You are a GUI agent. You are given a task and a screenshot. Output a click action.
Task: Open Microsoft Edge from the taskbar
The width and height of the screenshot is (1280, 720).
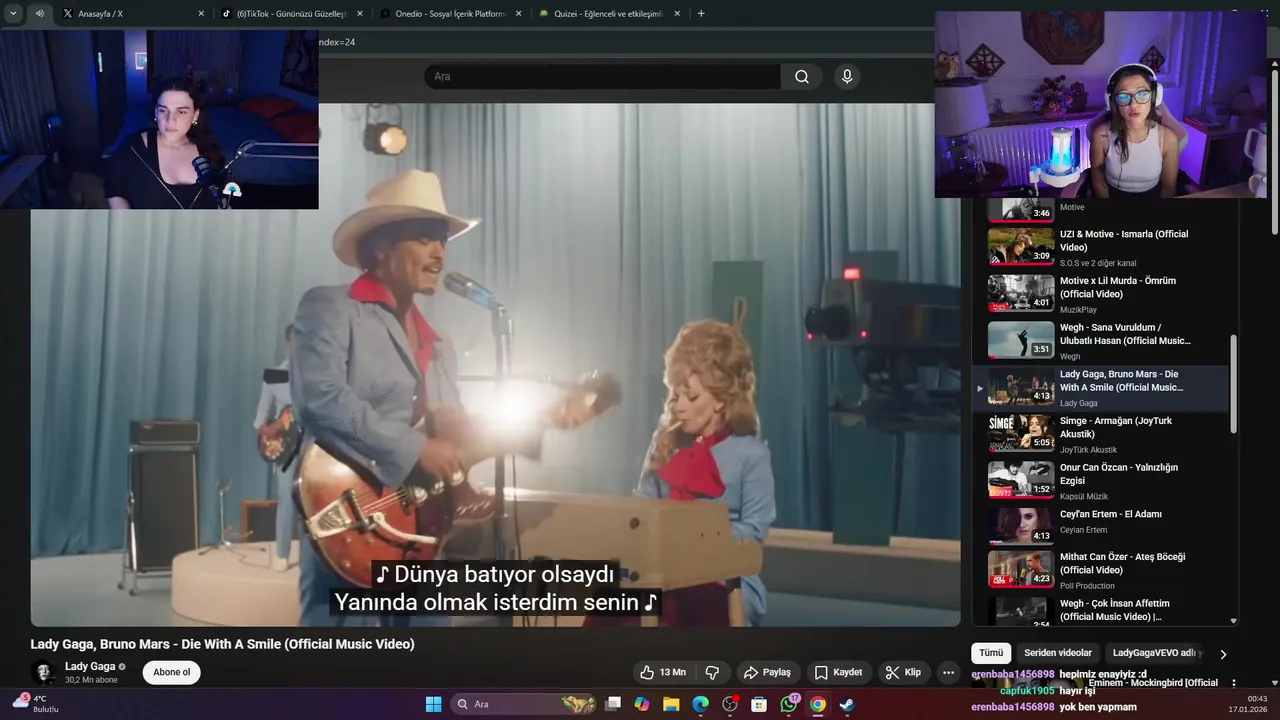700,704
